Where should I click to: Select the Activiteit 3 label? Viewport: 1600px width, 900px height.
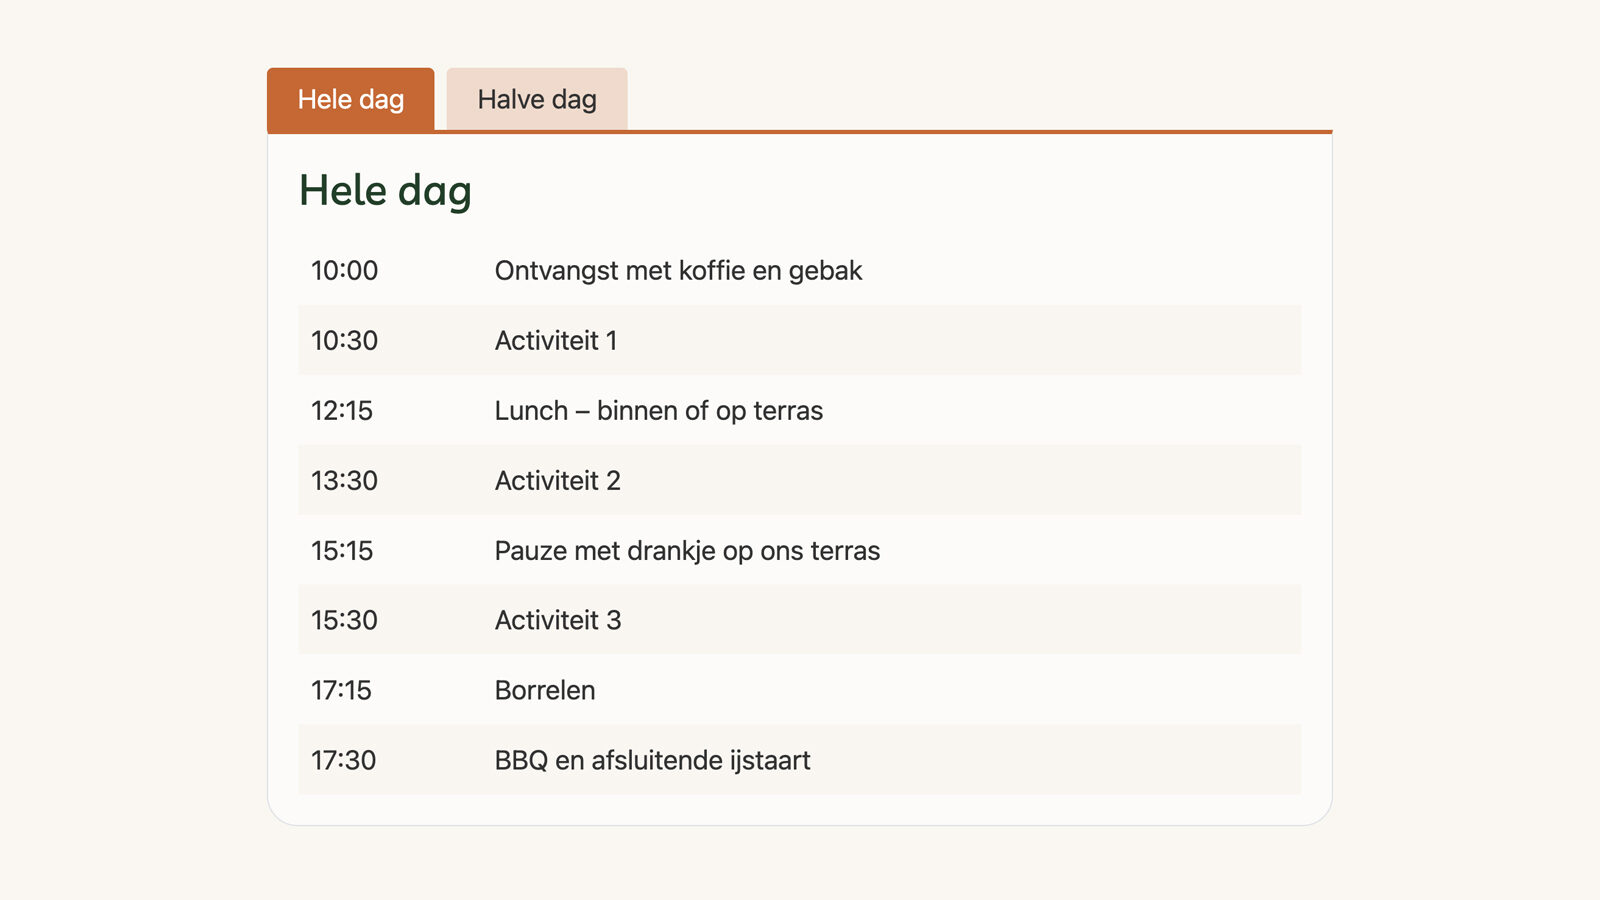558,620
